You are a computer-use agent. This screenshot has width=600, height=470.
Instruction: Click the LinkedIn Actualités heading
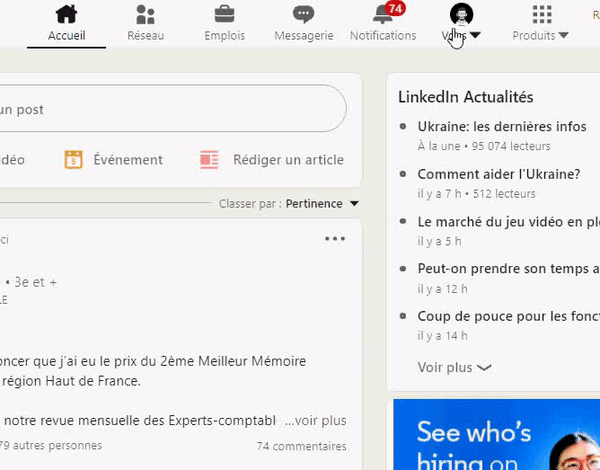pos(466,97)
